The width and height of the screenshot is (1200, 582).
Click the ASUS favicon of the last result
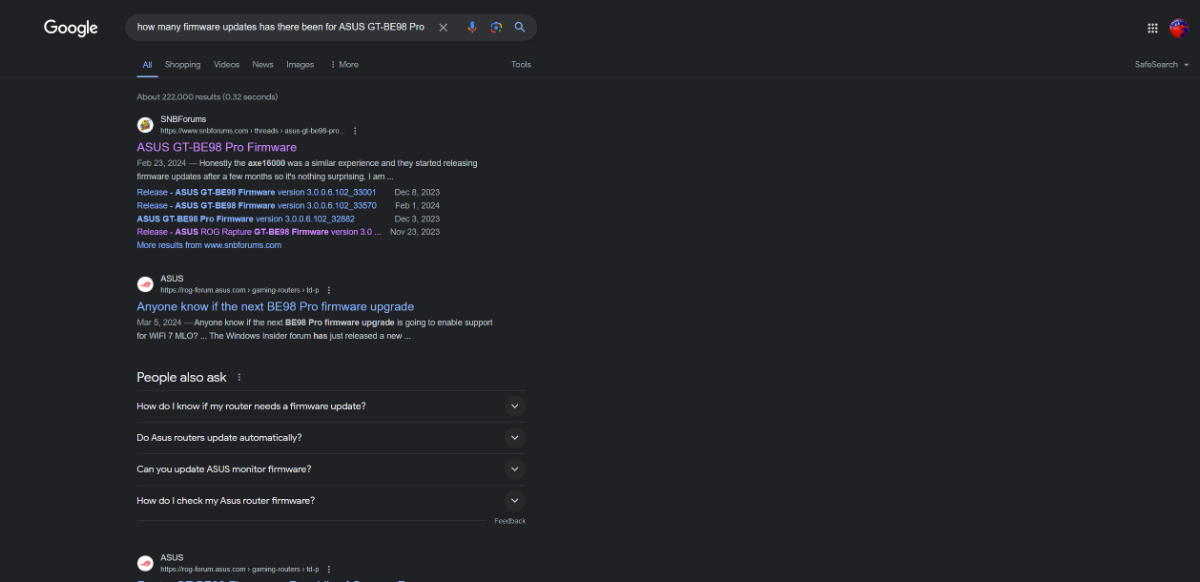pyautogui.click(x=145, y=563)
